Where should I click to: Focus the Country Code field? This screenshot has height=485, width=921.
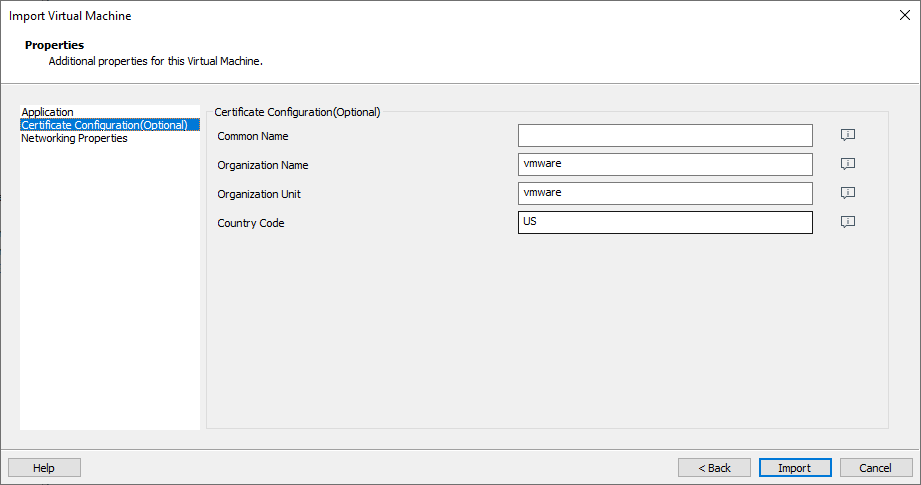point(665,223)
